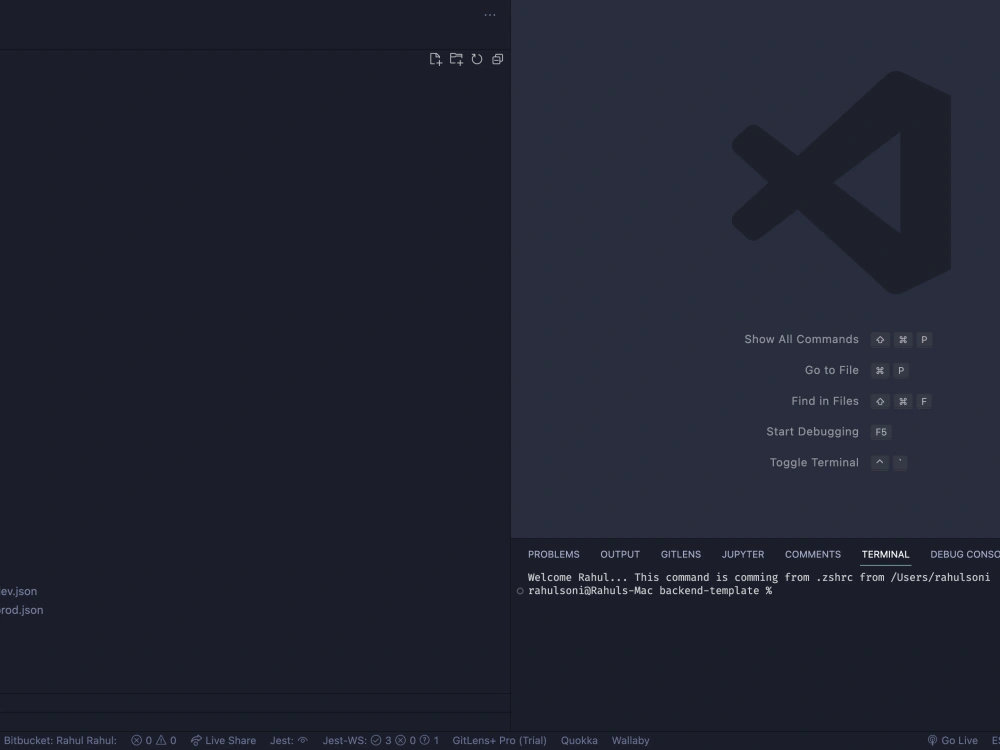Switch to the PROBLEMS panel tab
The height and width of the screenshot is (750, 1000).
[x=554, y=554]
